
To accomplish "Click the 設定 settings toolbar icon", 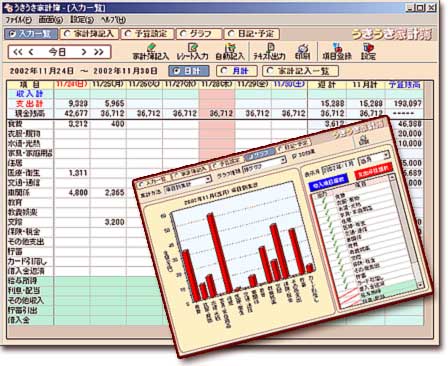I will coord(368,52).
